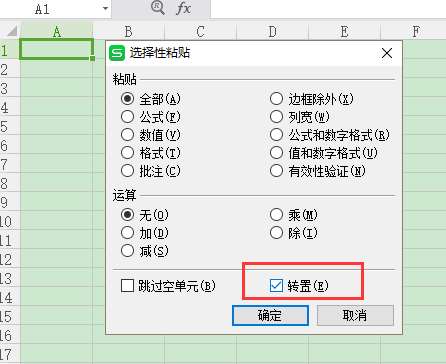Close the 选择性粘贴 dialog with X
This screenshot has width=446, height=364.
(387, 53)
